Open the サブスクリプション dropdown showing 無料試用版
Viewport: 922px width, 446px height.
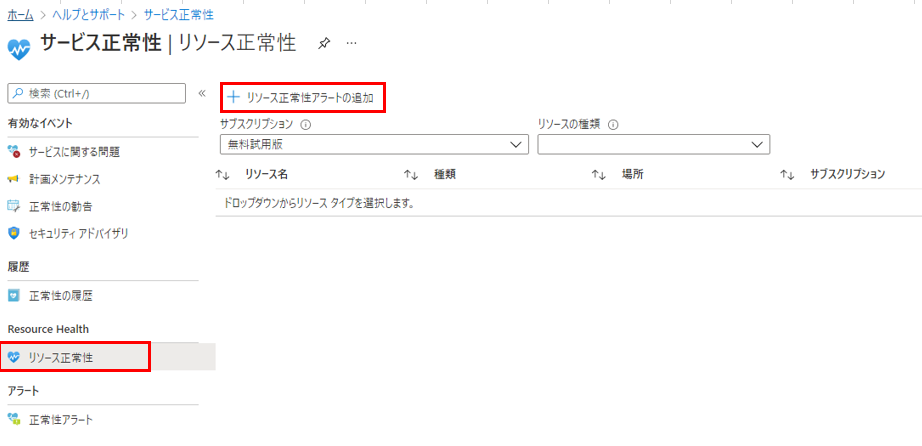(x=375, y=144)
